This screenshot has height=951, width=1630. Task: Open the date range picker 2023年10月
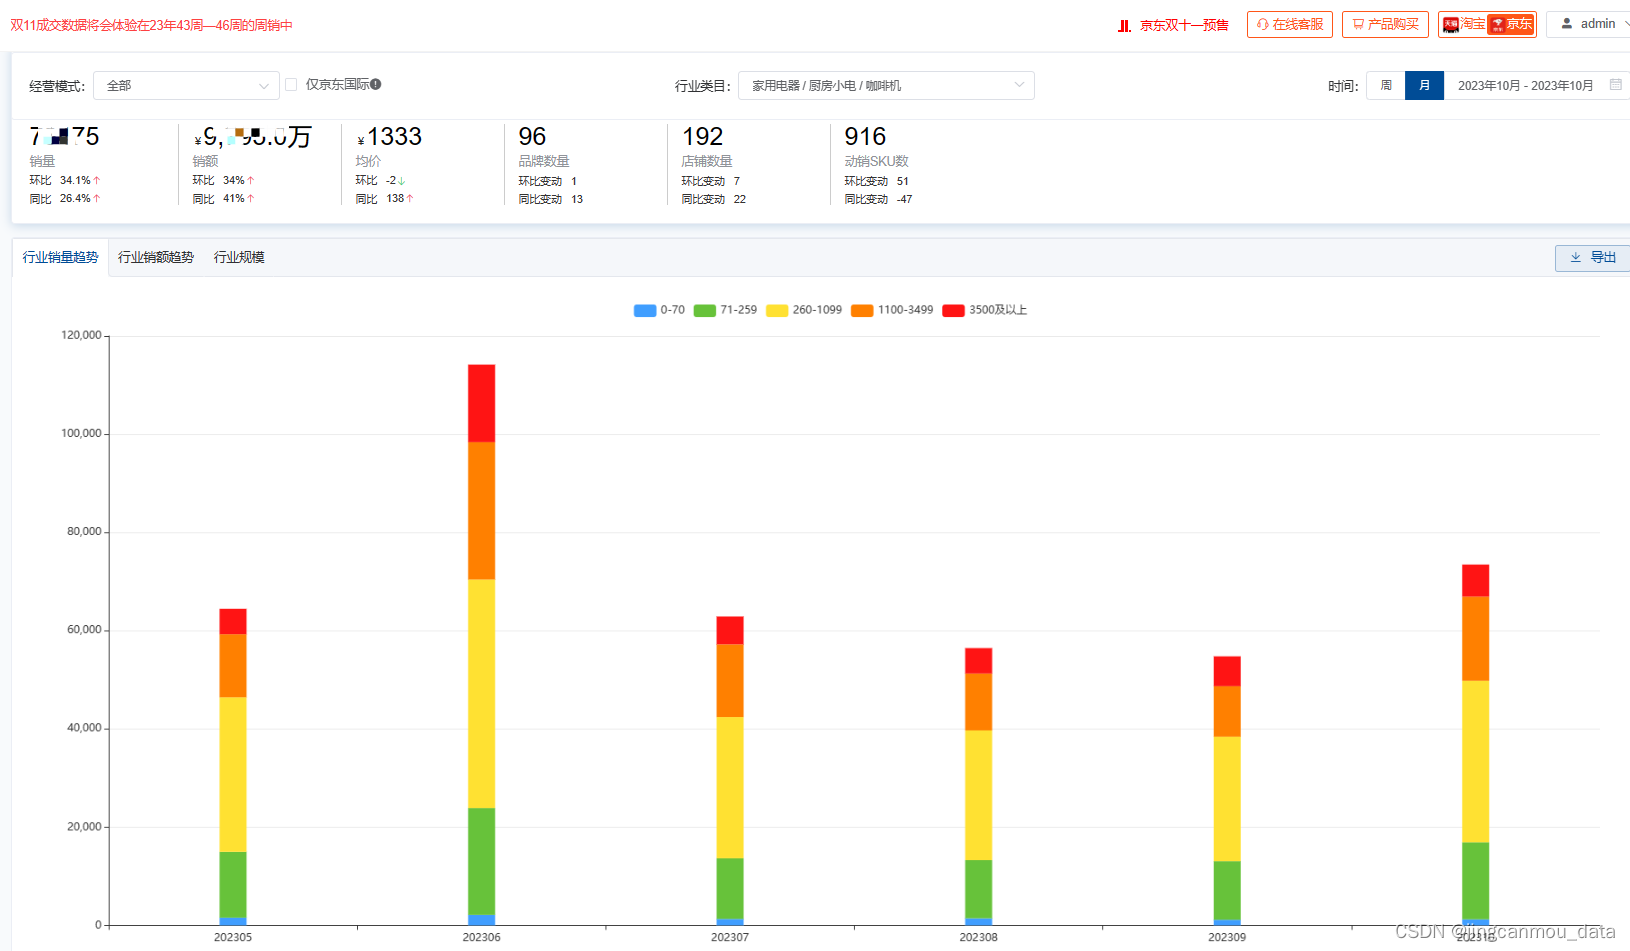1526,86
